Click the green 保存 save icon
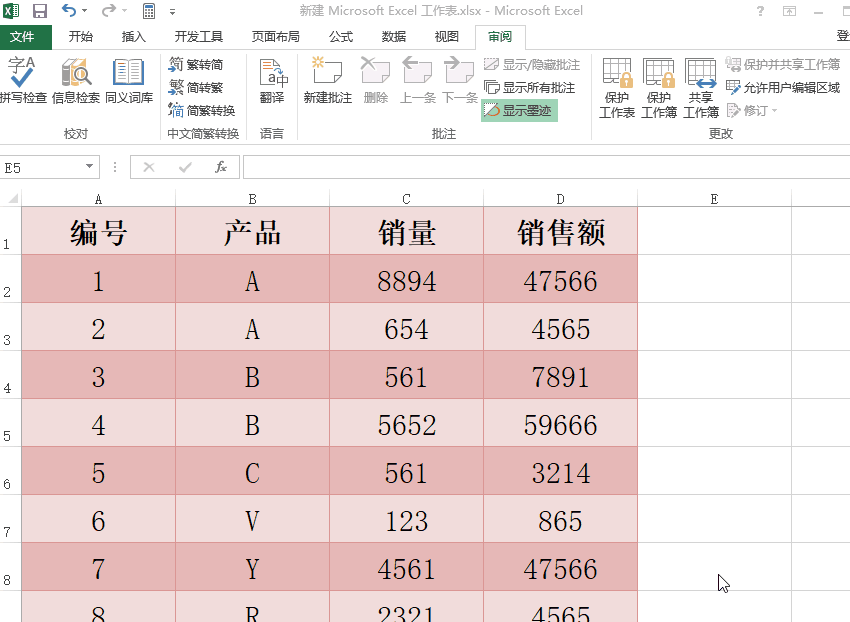Viewport: 850px width, 622px height. (x=38, y=10)
